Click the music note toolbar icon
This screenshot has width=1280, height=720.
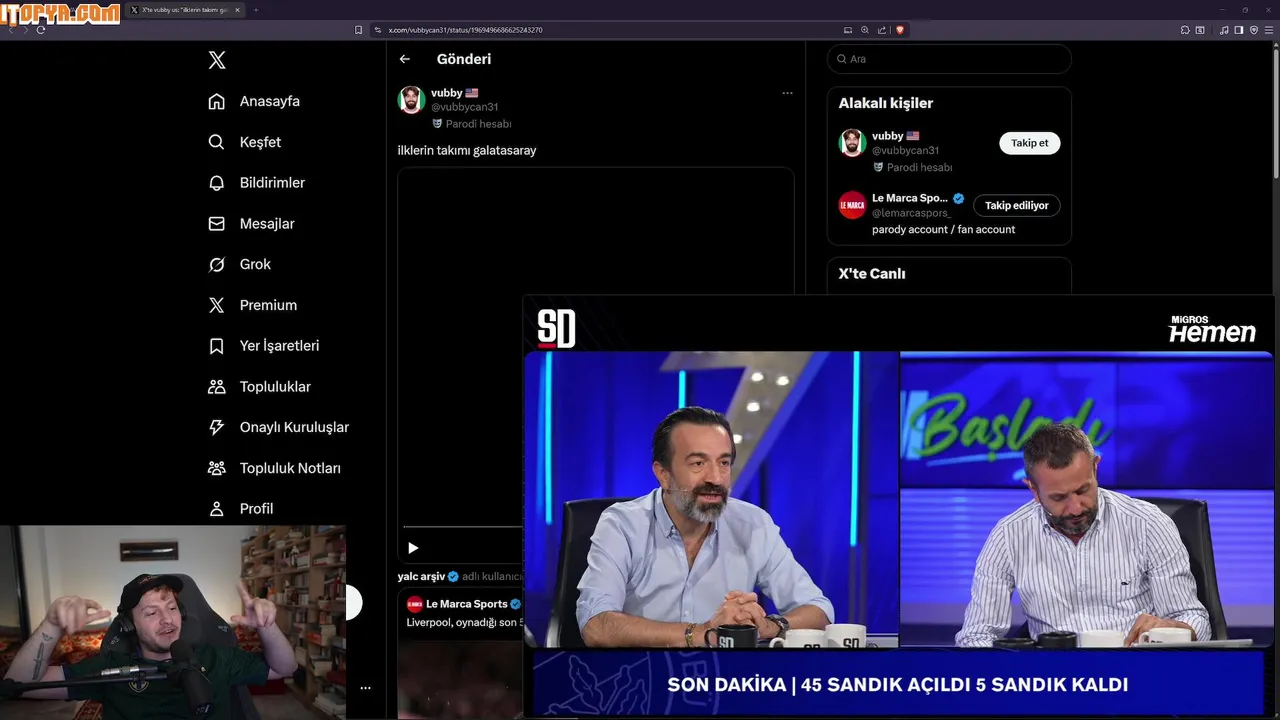point(1225,30)
